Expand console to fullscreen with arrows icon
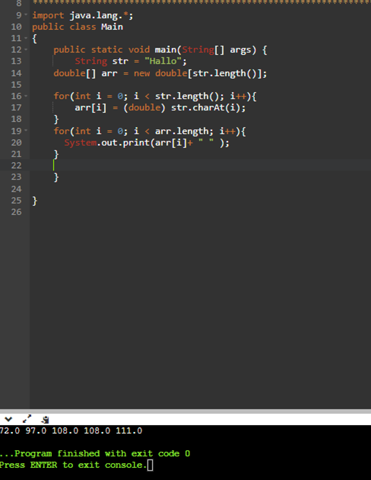Image resolution: width=371 pixels, height=480 pixels. click(x=27, y=419)
